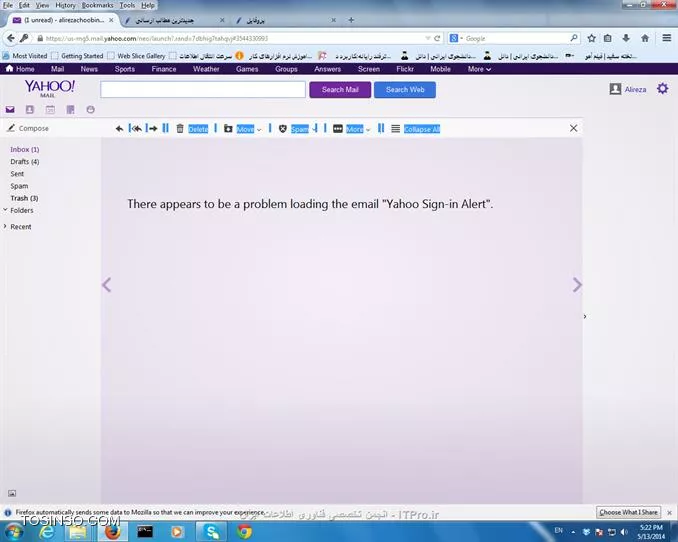This screenshot has height=542, width=678.
Task: Open the Calendar icon
Action: pos(50,110)
